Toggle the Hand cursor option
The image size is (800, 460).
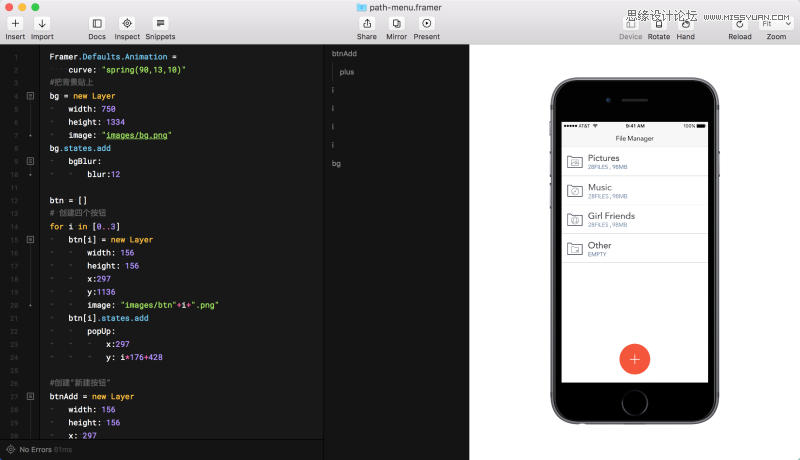[x=686, y=24]
